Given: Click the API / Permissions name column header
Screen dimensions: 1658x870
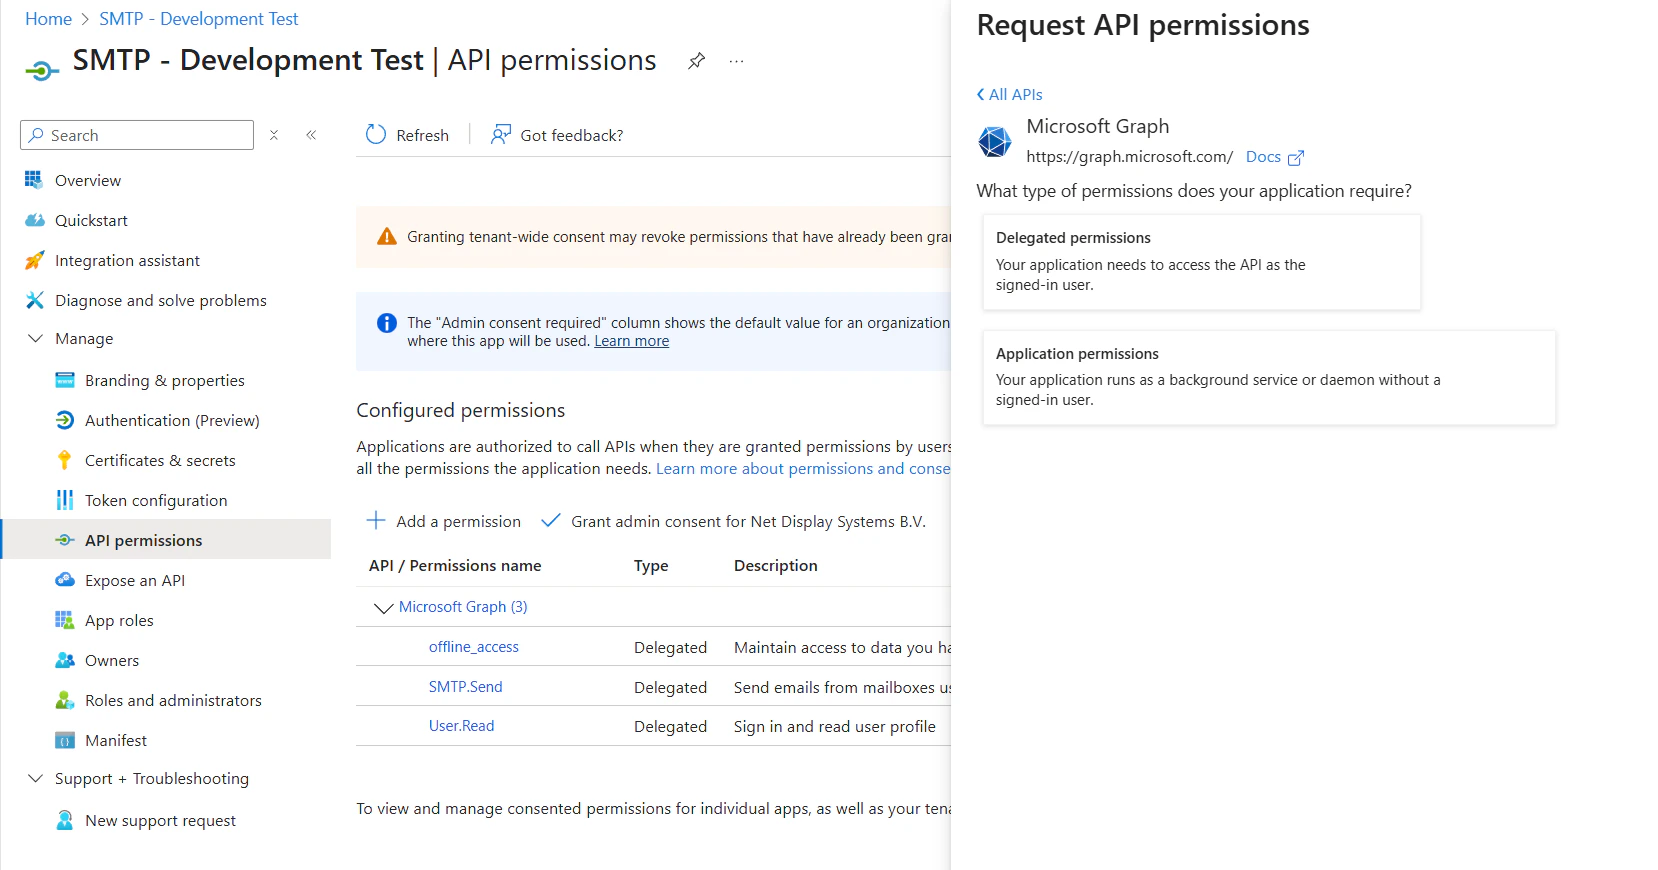Looking at the screenshot, I should click(x=455, y=566).
